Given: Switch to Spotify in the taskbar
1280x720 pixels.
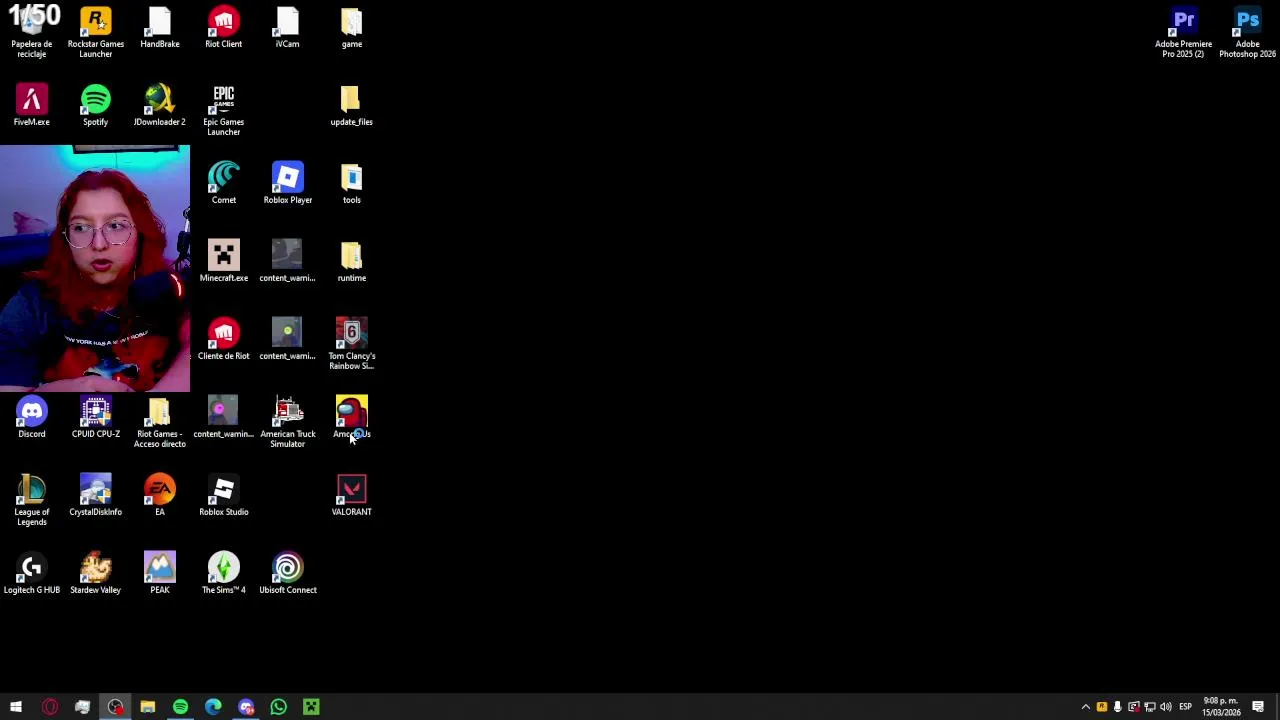Looking at the screenshot, I should click(x=180, y=707).
